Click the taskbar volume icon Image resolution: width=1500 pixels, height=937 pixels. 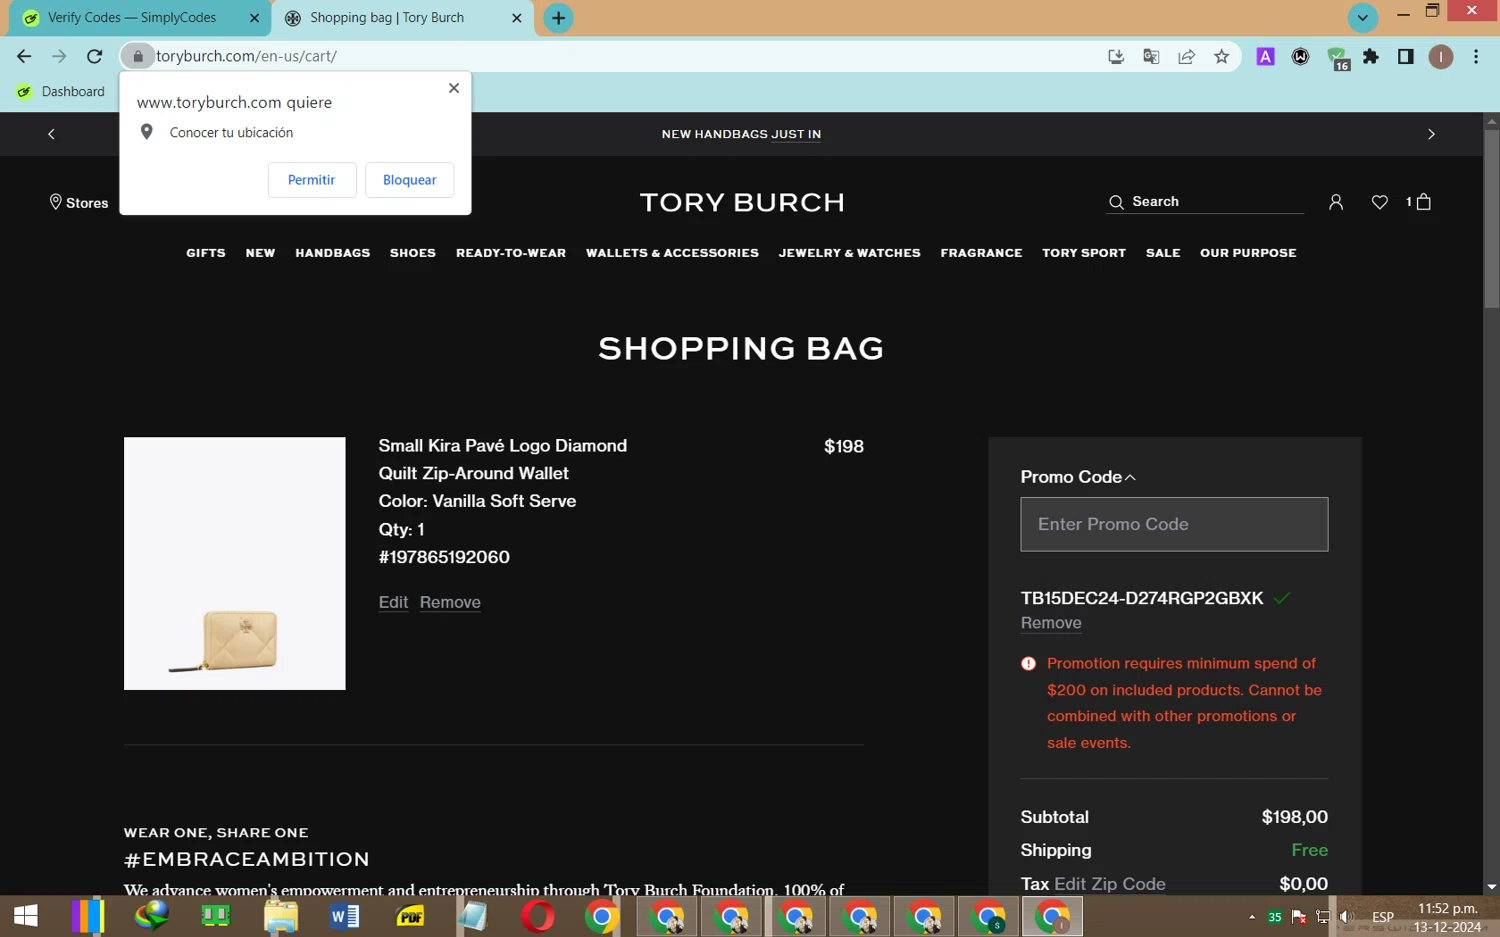[1347, 917]
